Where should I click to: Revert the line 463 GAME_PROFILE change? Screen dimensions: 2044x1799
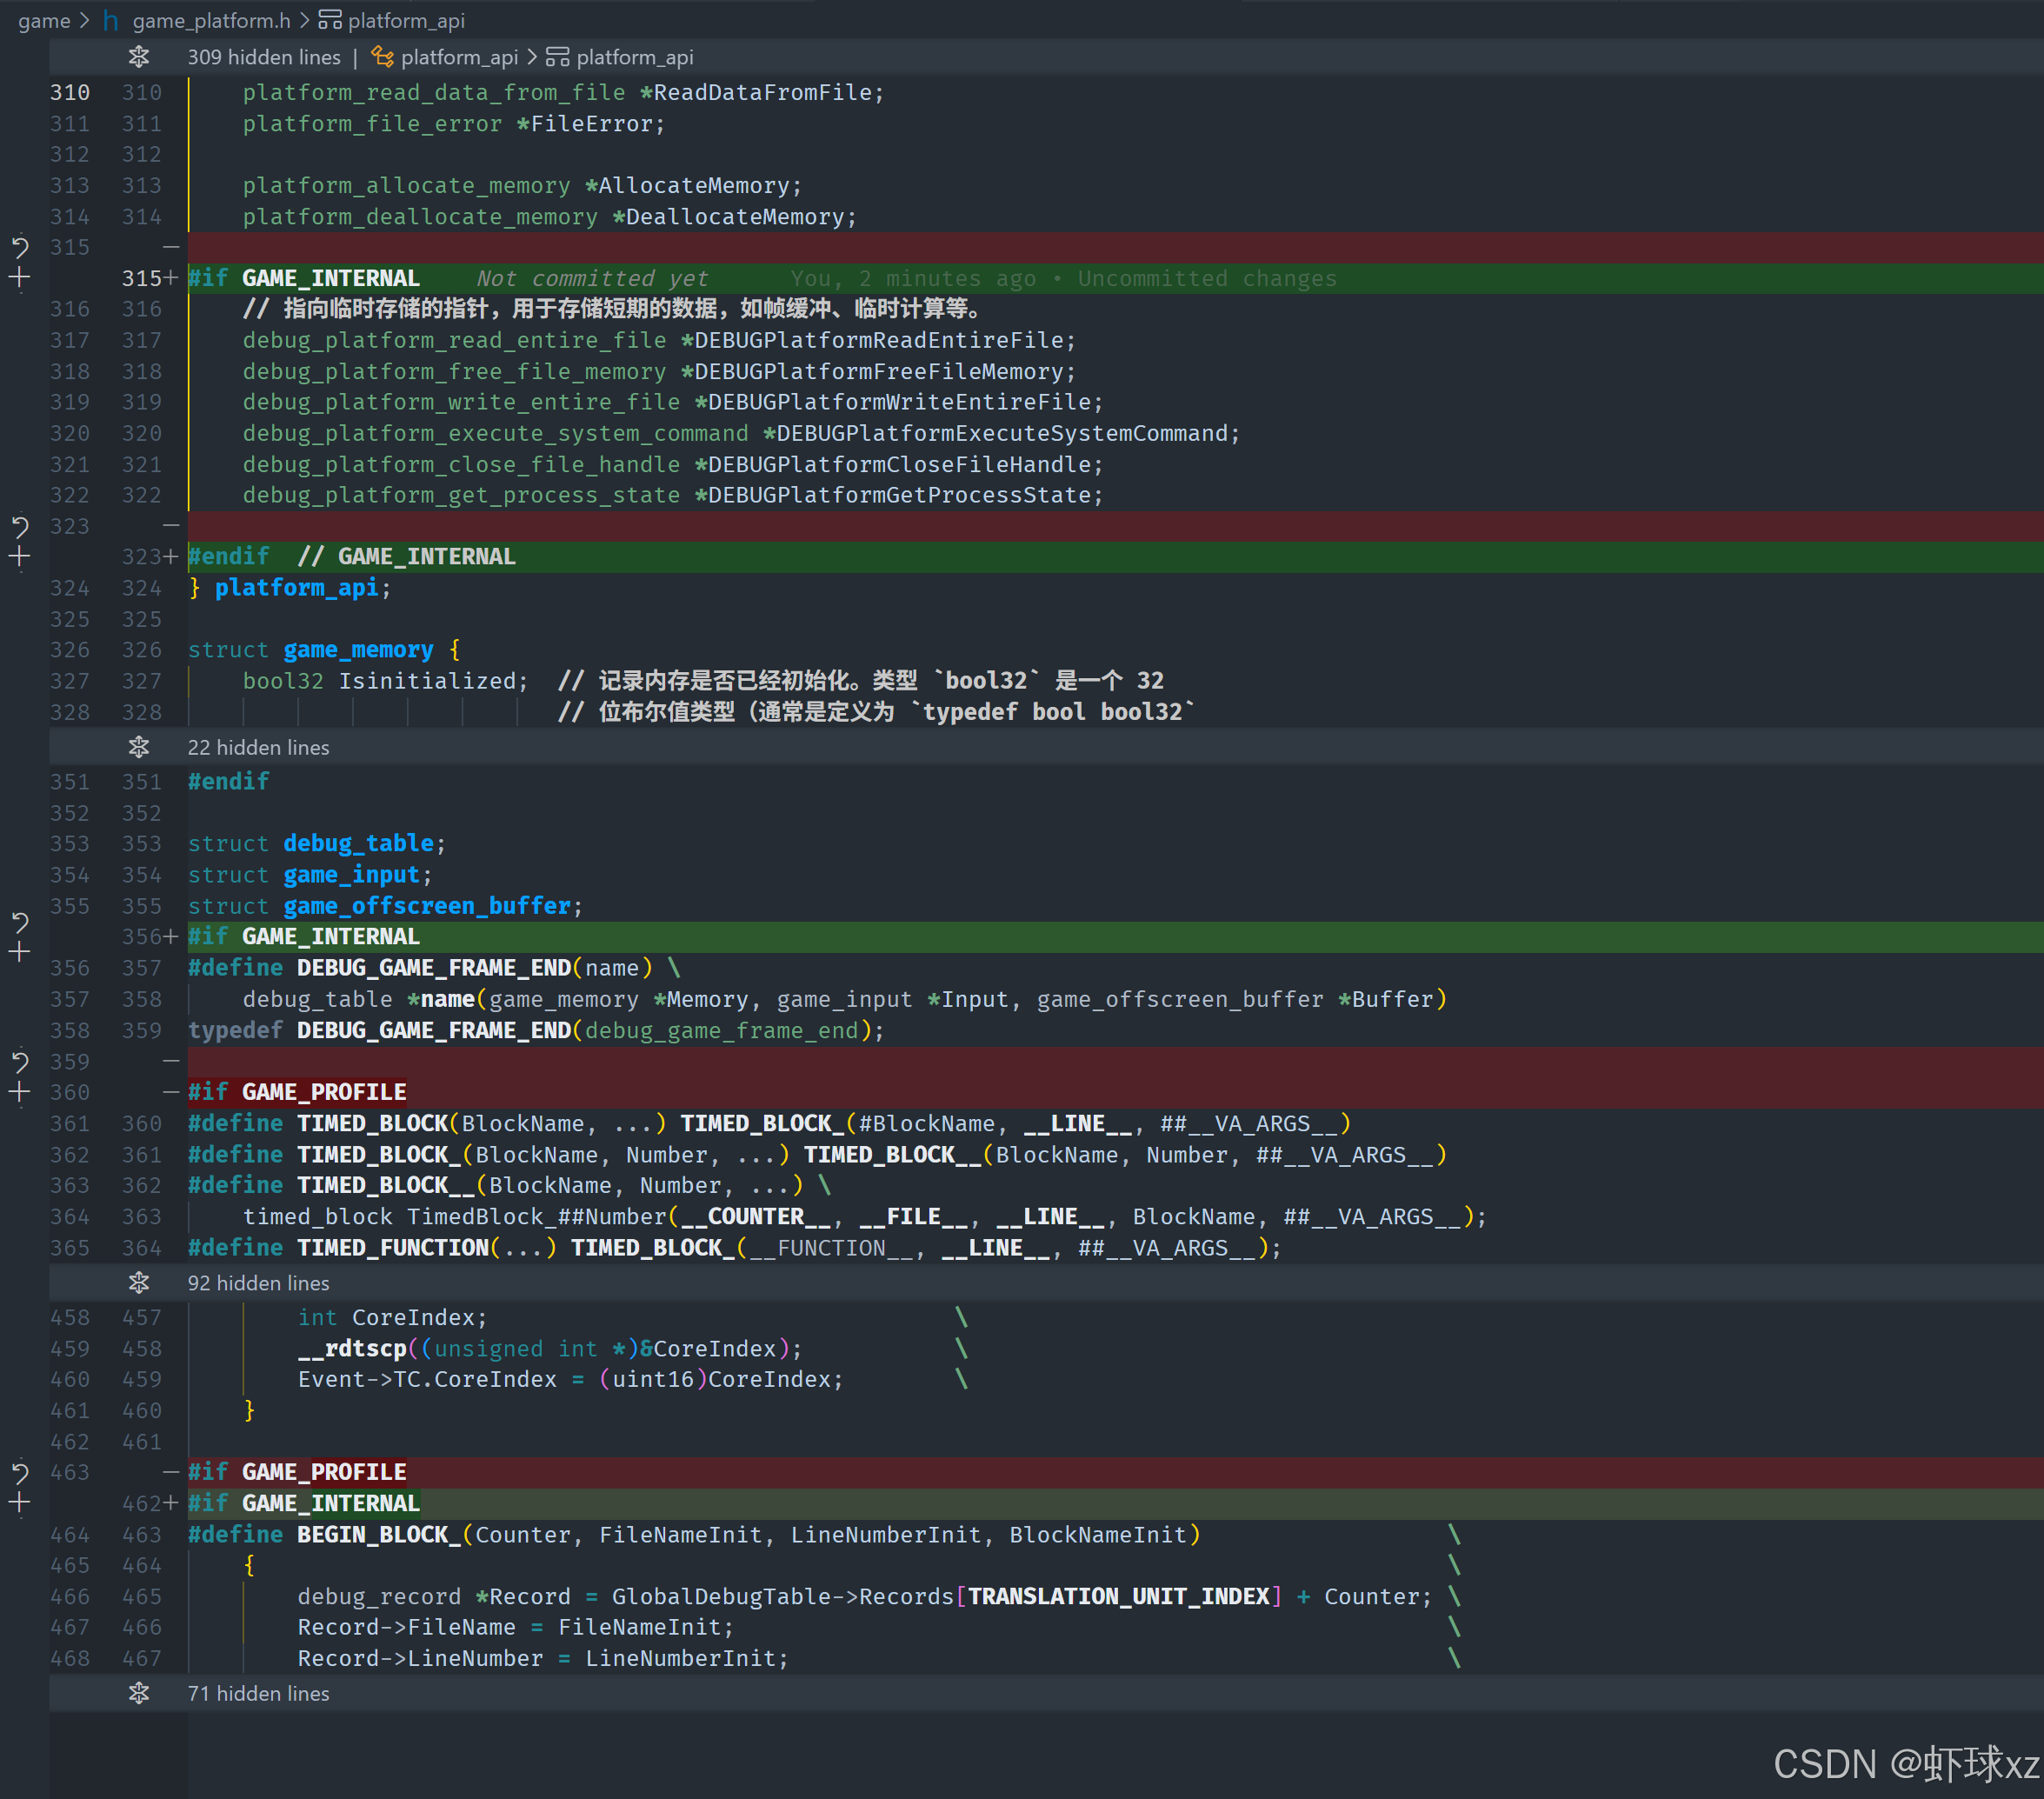tap(20, 1472)
